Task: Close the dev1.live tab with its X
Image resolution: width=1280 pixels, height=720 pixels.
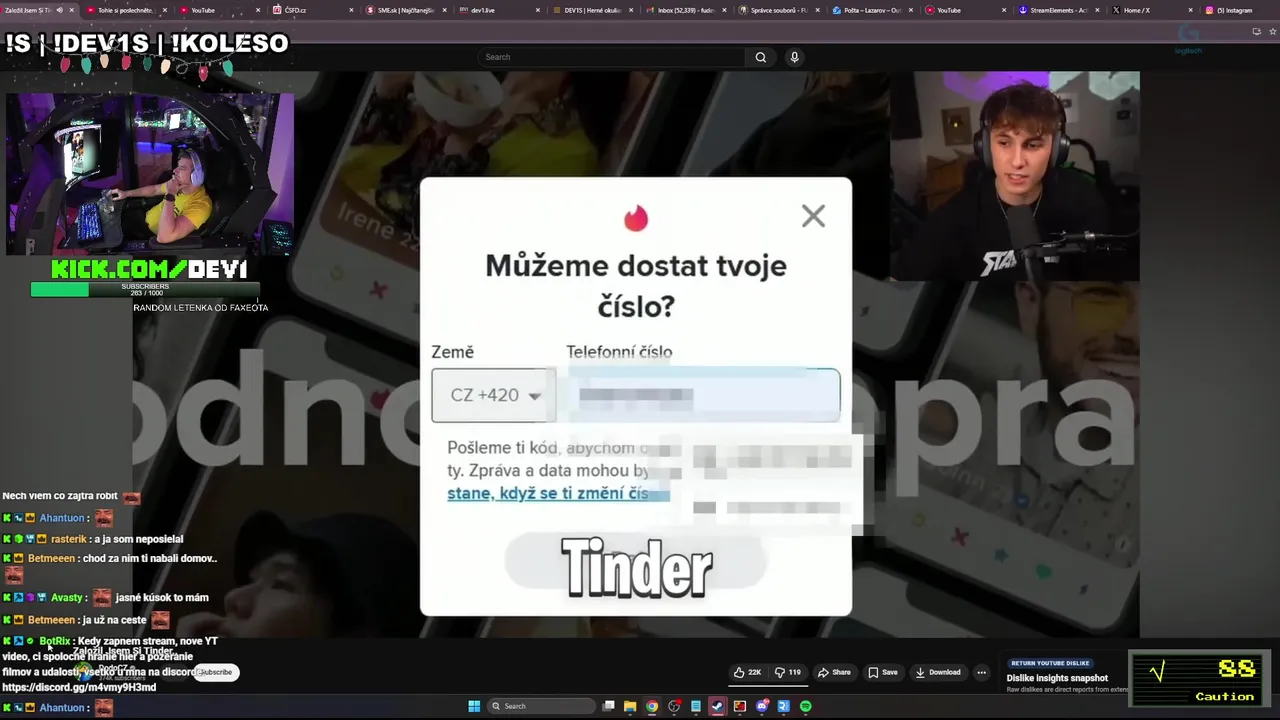Action: pos(538,10)
